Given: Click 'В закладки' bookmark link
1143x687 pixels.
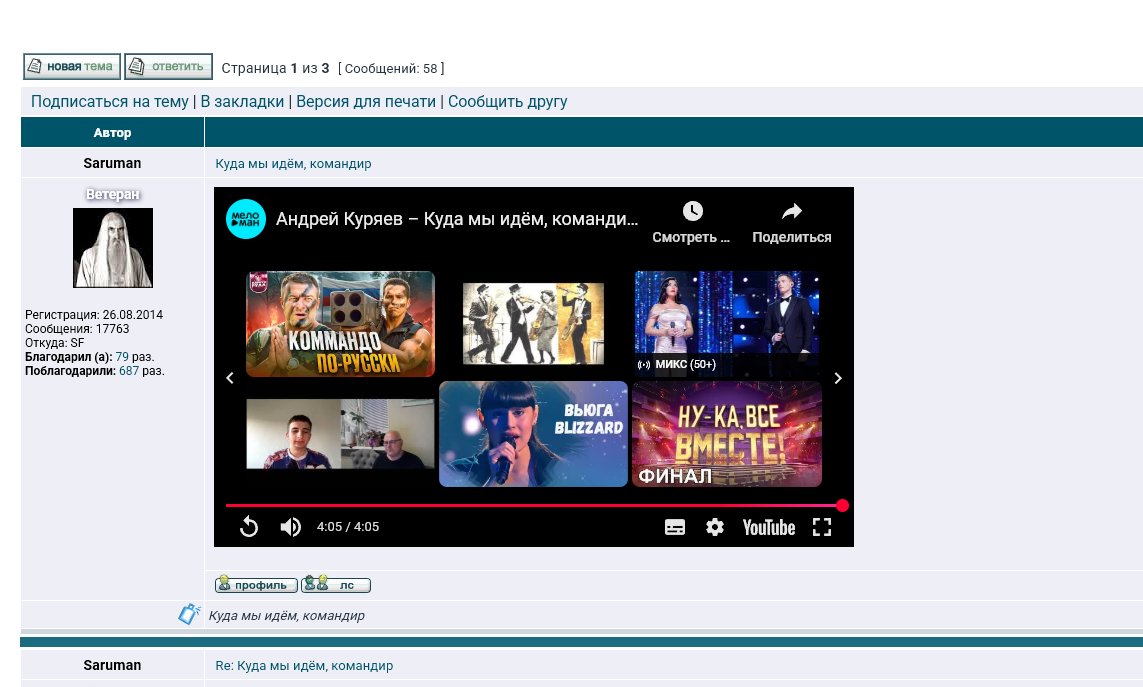Looking at the screenshot, I should coord(242,102).
